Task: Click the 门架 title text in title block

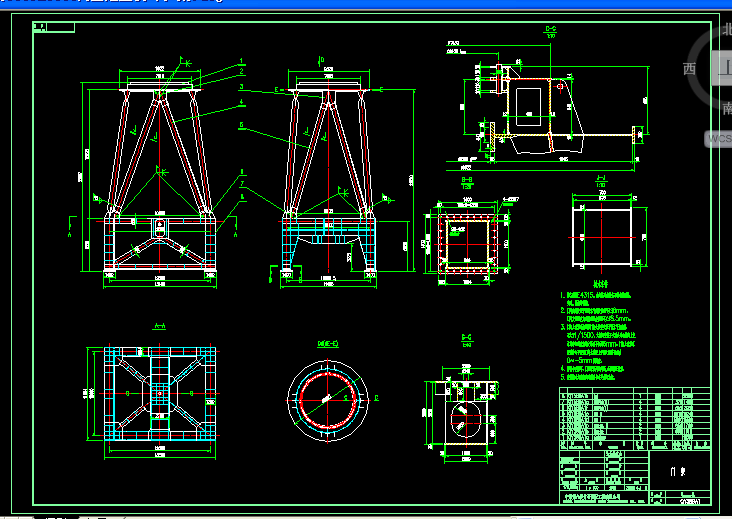Action: click(x=678, y=471)
